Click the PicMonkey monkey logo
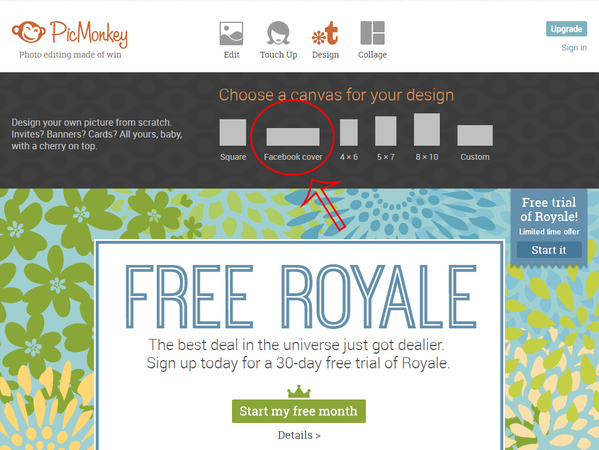The height and width of the screenshot is (450, 599). [x=28, y=32]
